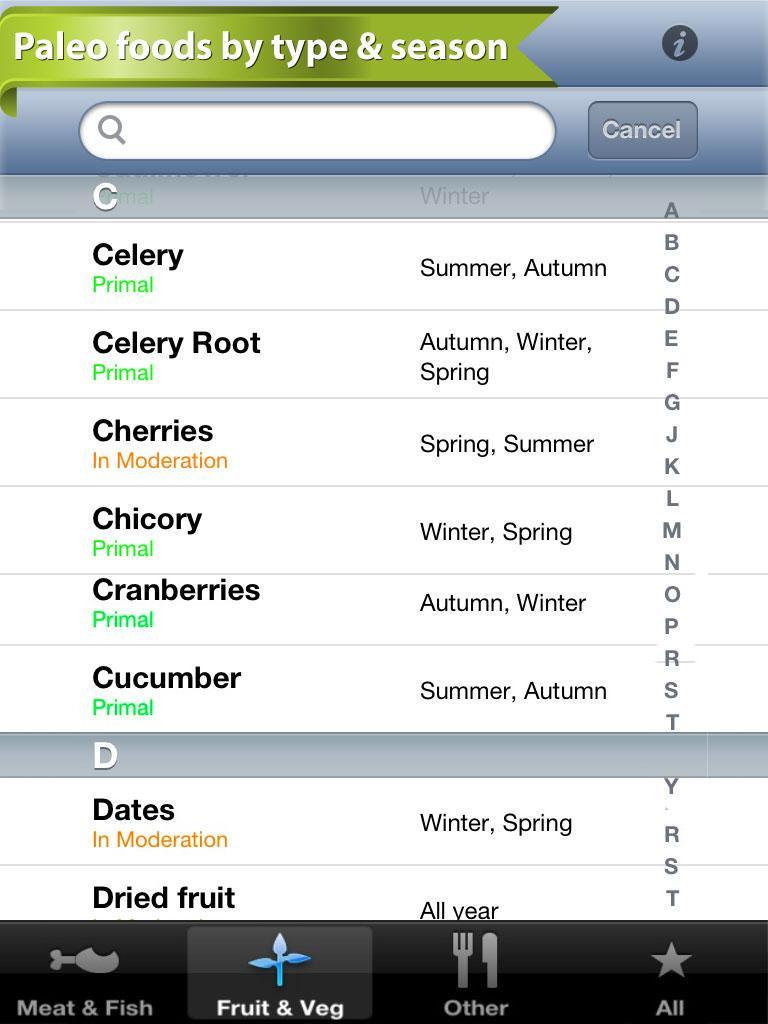This screenshot has height=1024, width=768.
Task: Tap the Dried fruit row
Action: coord(330,900)
